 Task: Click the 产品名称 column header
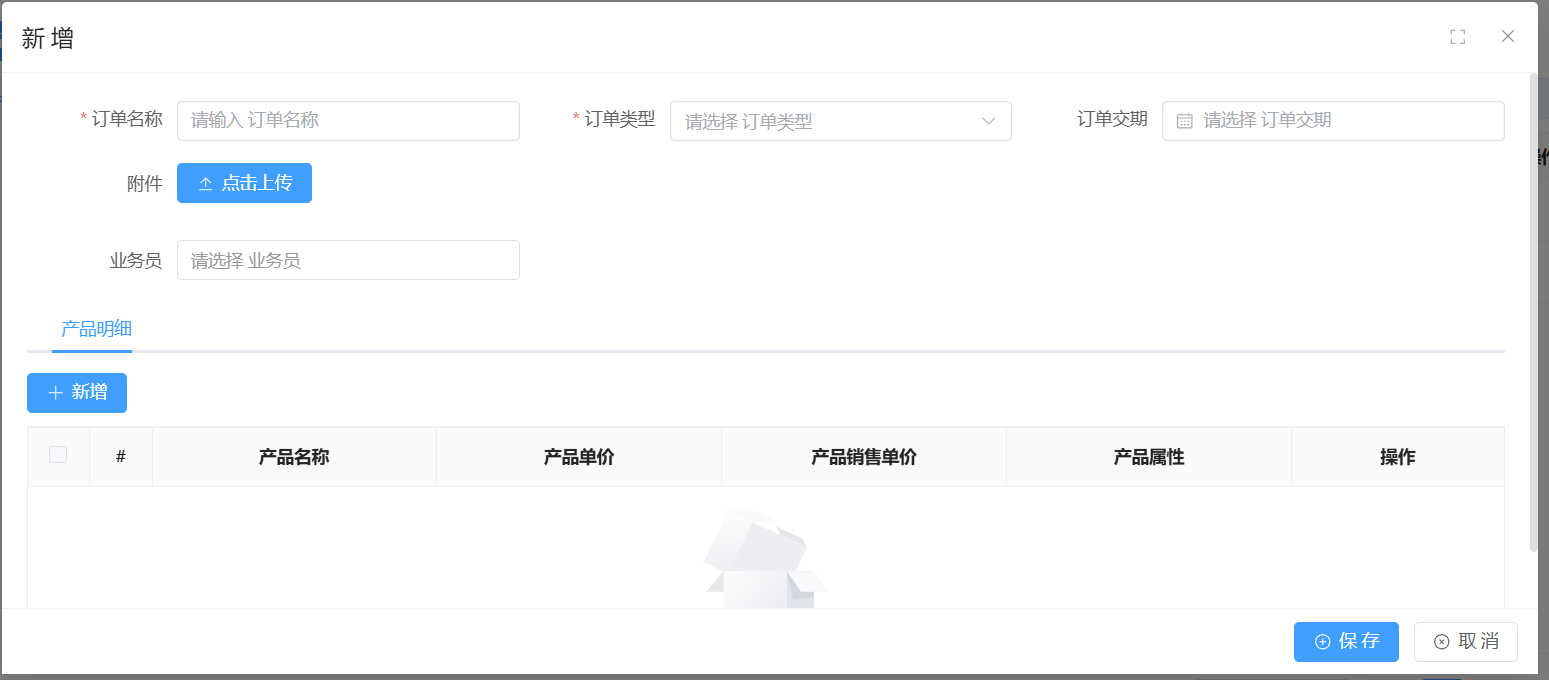pyautogui.click(x=294, y=457)
